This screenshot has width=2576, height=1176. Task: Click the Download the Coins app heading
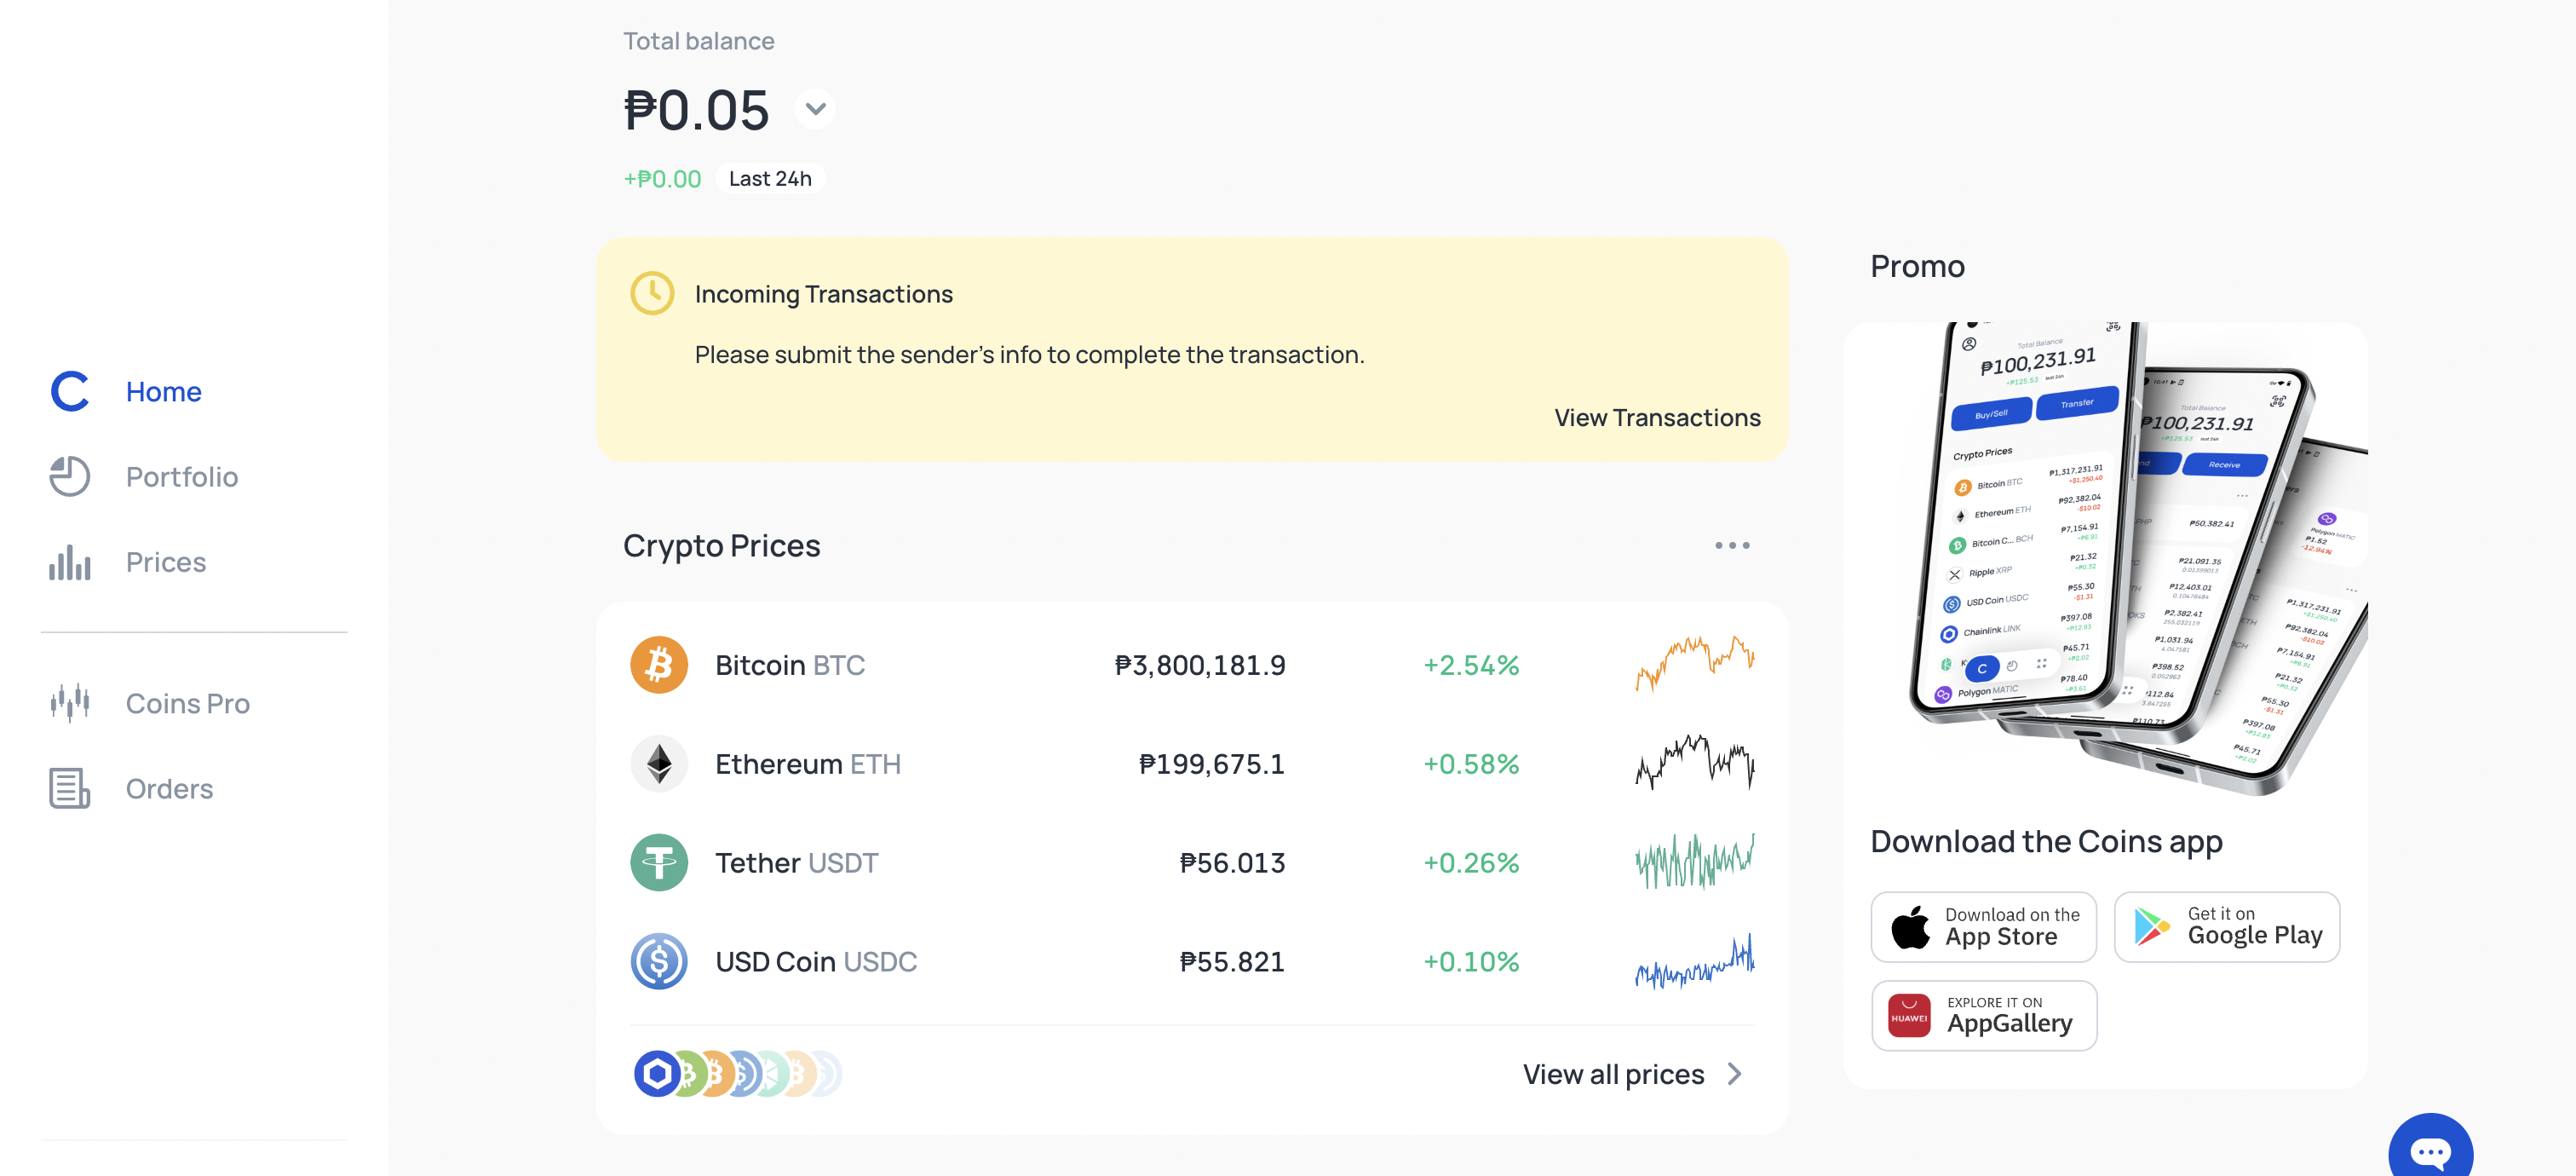pyautogui.click(x=2046, y=842)
